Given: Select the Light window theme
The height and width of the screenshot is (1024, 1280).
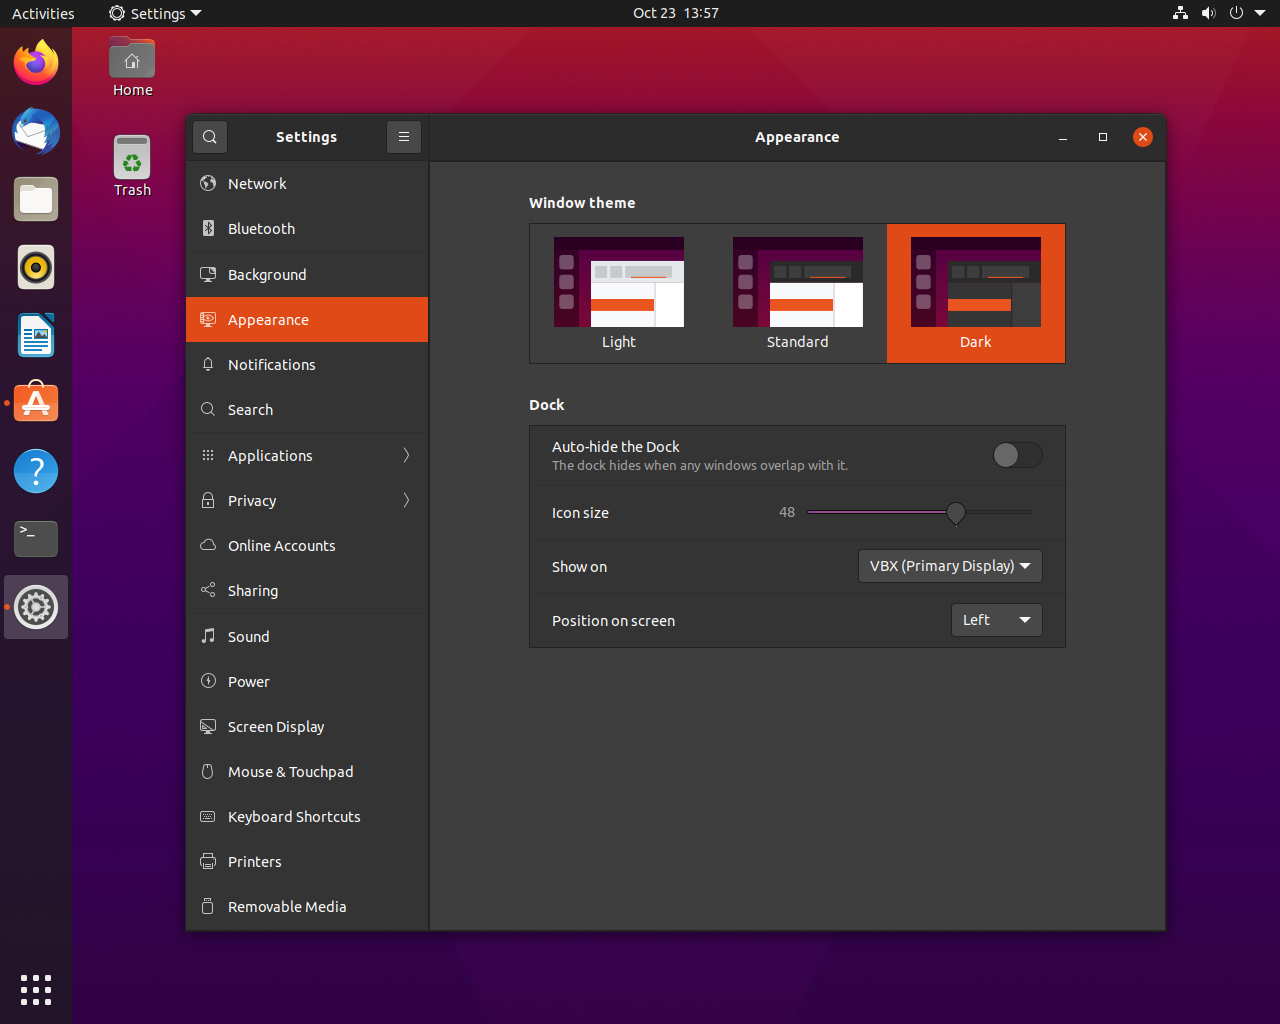Looking at the screenshot, I should point(619,293).
